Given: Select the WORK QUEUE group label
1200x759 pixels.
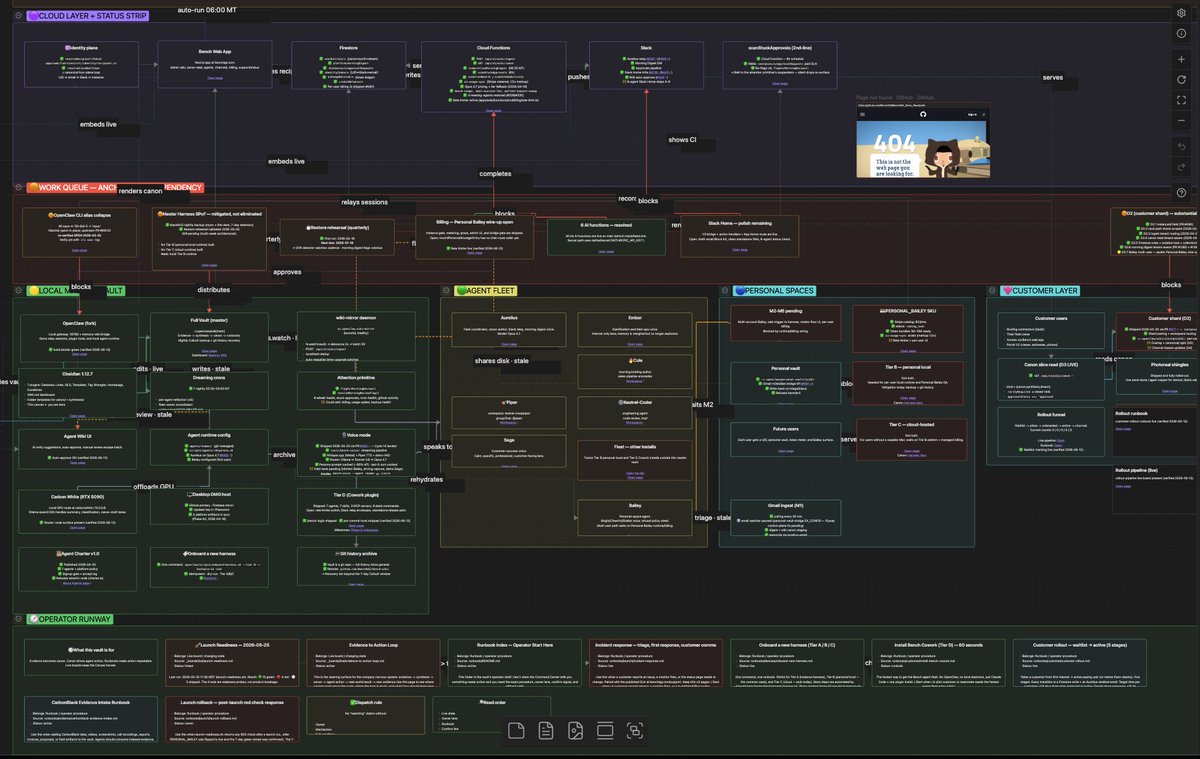Looking at the screenshot, I should tap(114, 187).
